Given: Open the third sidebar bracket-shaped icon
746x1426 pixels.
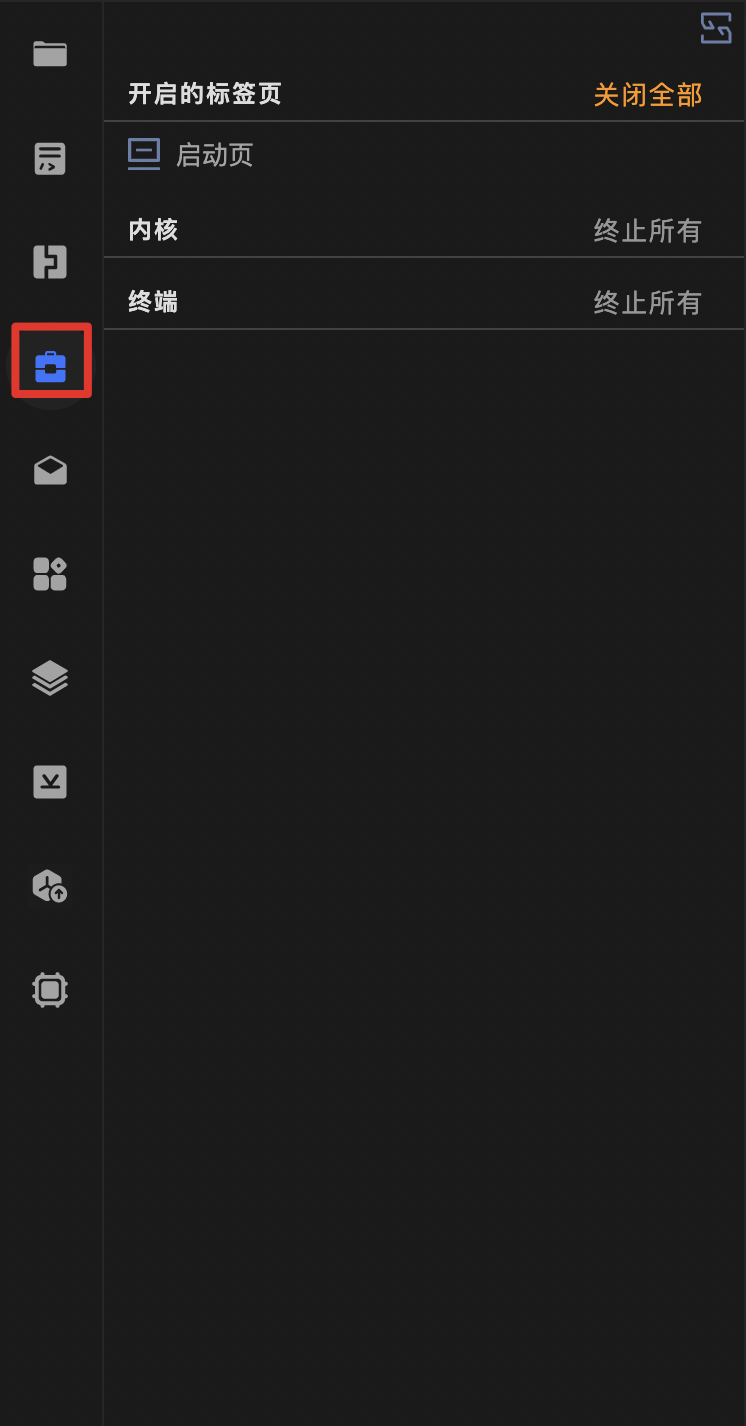Looking at the screenshot, I should pos(50,262).
